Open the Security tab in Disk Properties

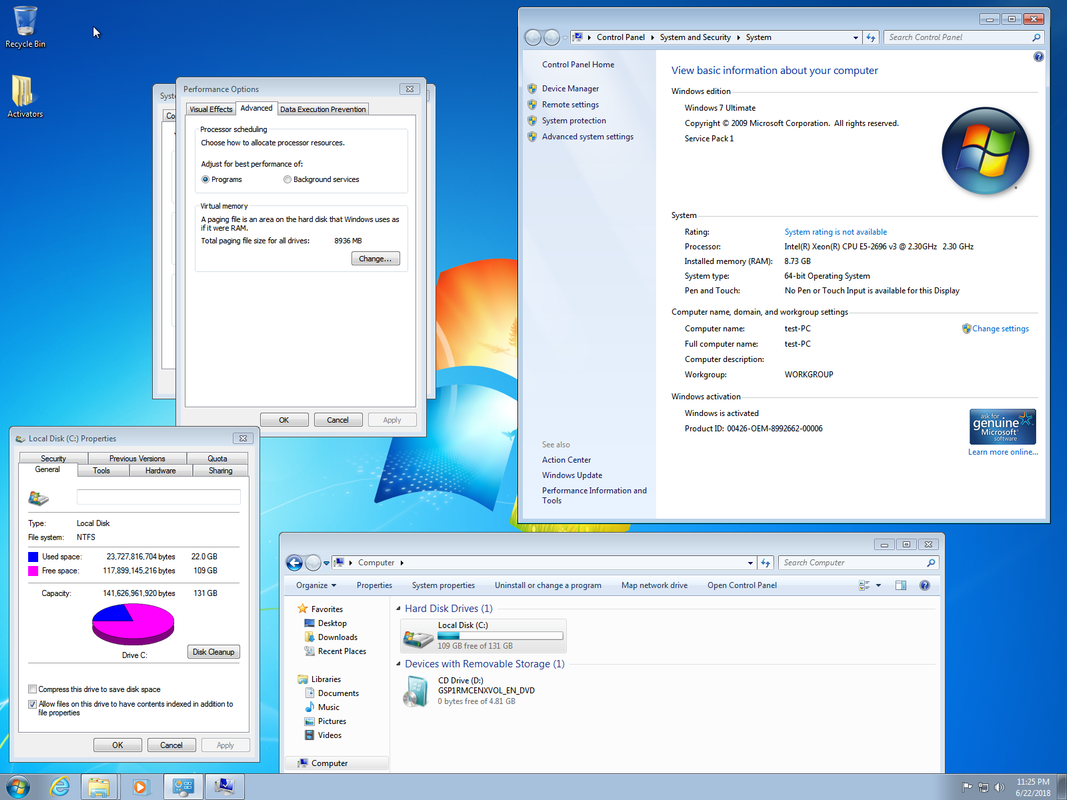[53, 459]
